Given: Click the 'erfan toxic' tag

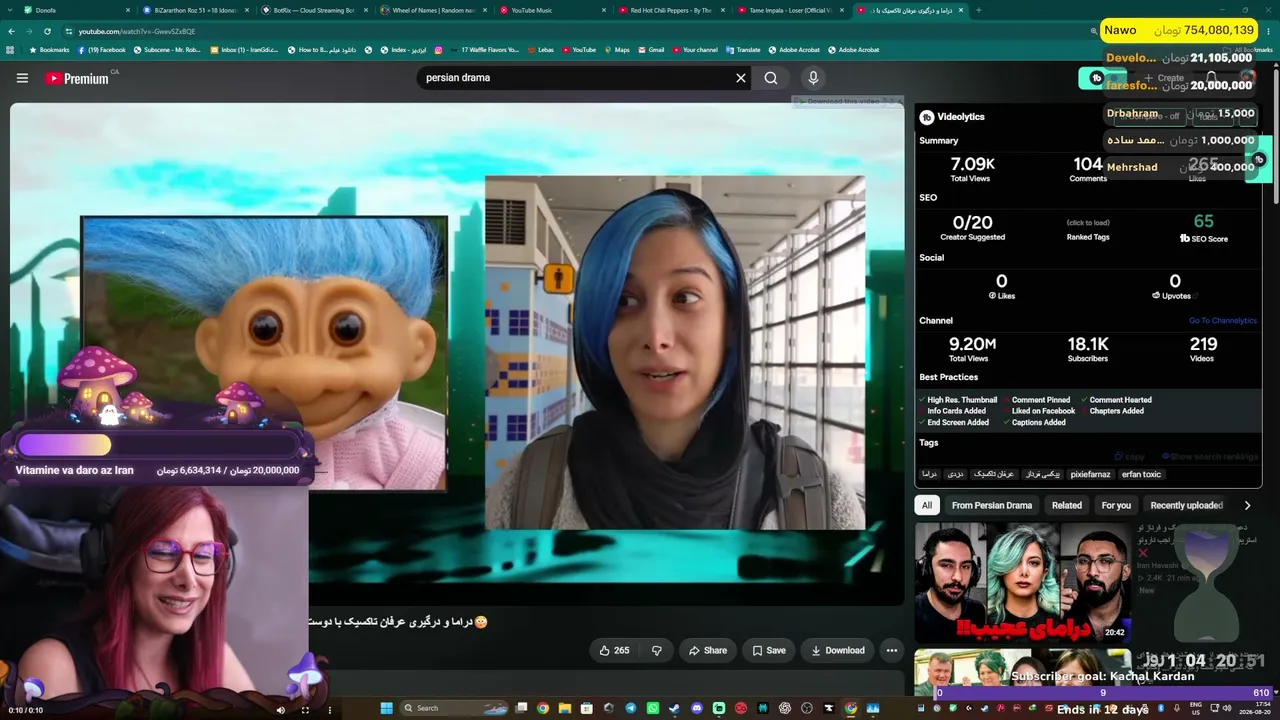Looking at the screenshot, I should pyautogui.click(x=1141, y=475).
